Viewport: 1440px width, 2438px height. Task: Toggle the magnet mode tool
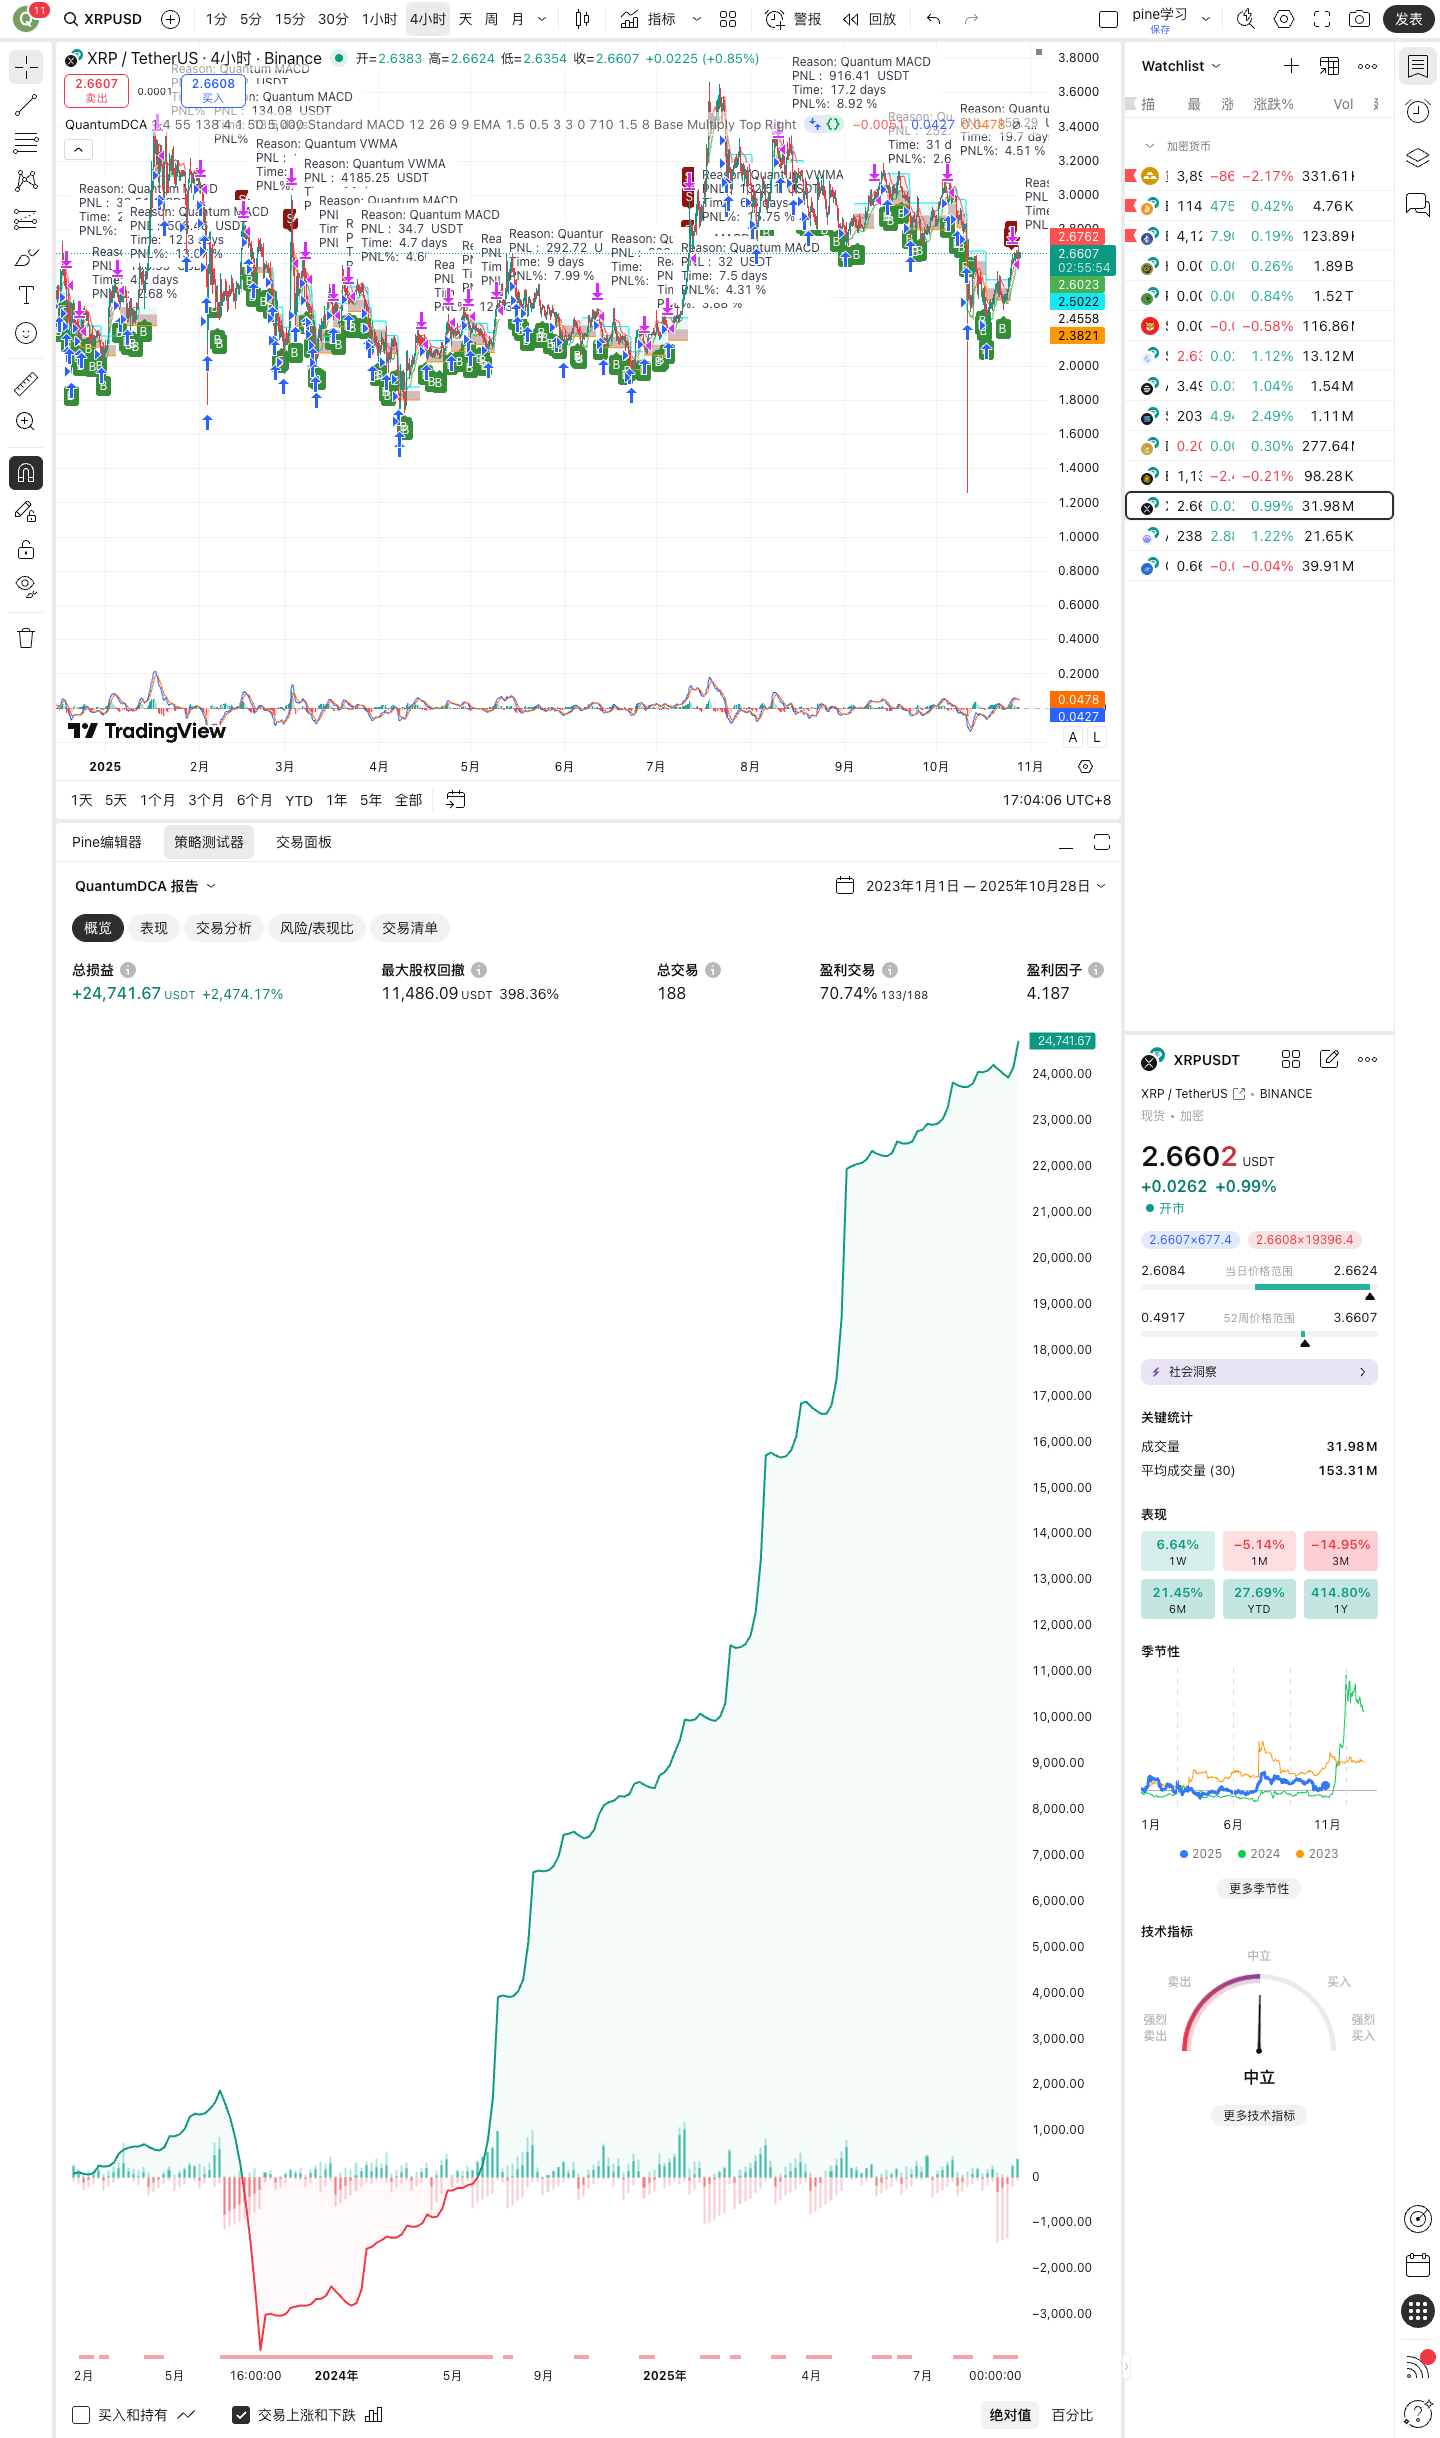click(x=26, y=473)
